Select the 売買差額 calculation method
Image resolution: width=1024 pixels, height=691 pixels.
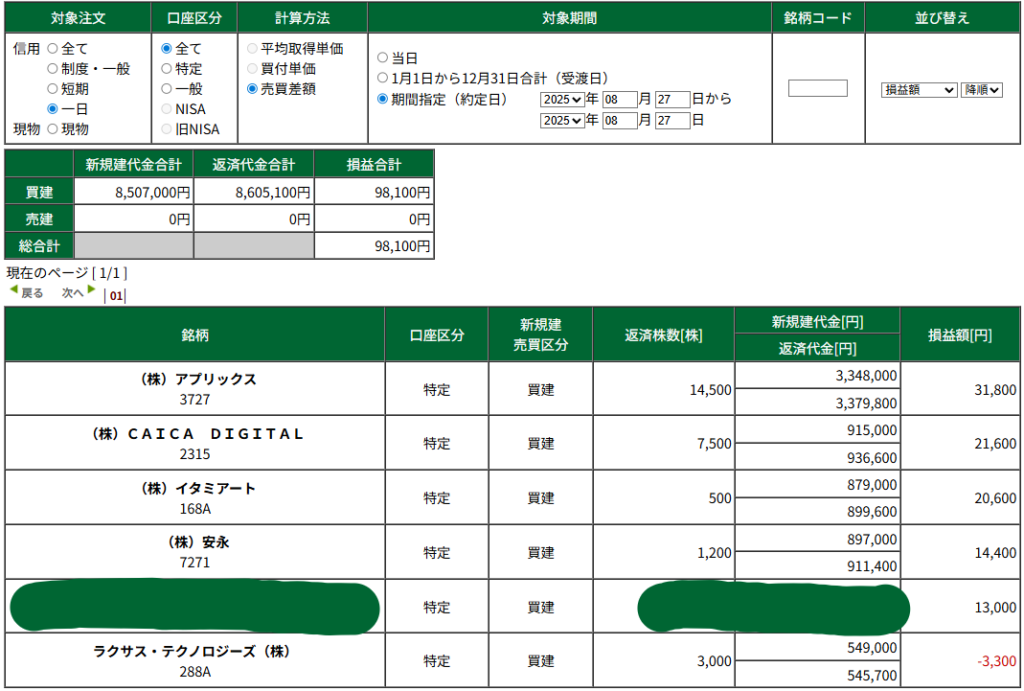pos(252,89)
